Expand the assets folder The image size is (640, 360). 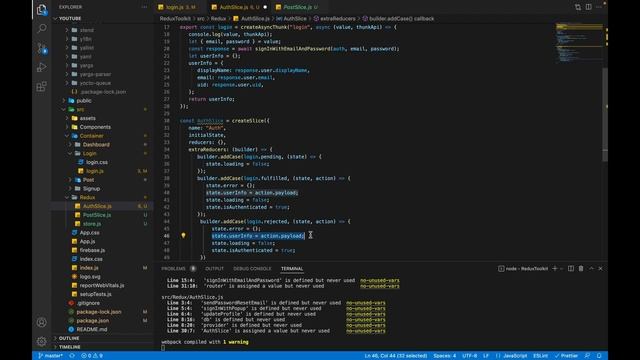pyautogui.click(x=87, y=118)
